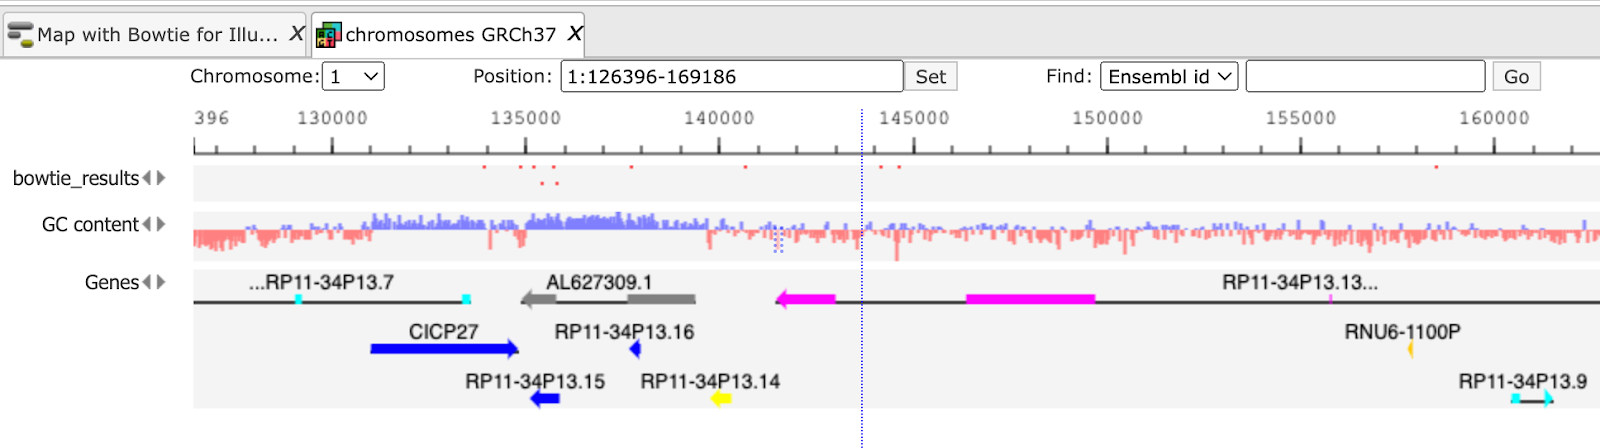Select the chromosomes GRCh37 tab

(450, 34)
